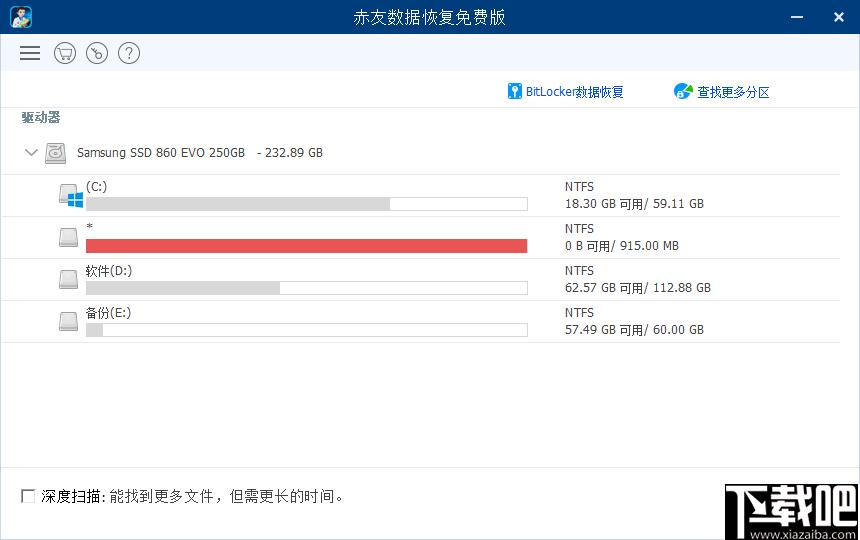The width and height of the screenshot is (860, 540).
Task: Click '0 B 可用/ 915.00 MB' text
Action: tap(622, 246)
